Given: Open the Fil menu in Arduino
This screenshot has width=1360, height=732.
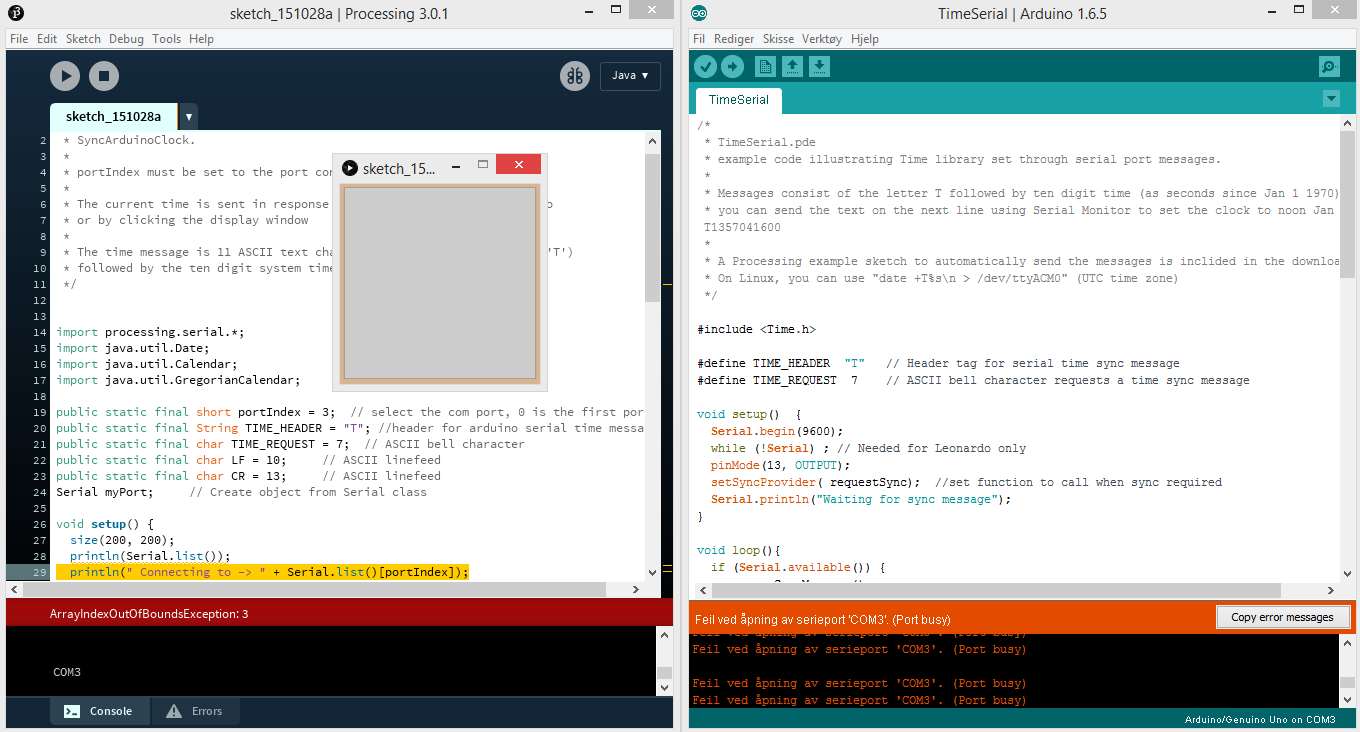Looking at the screenshot, I should [x=699, y=39].
